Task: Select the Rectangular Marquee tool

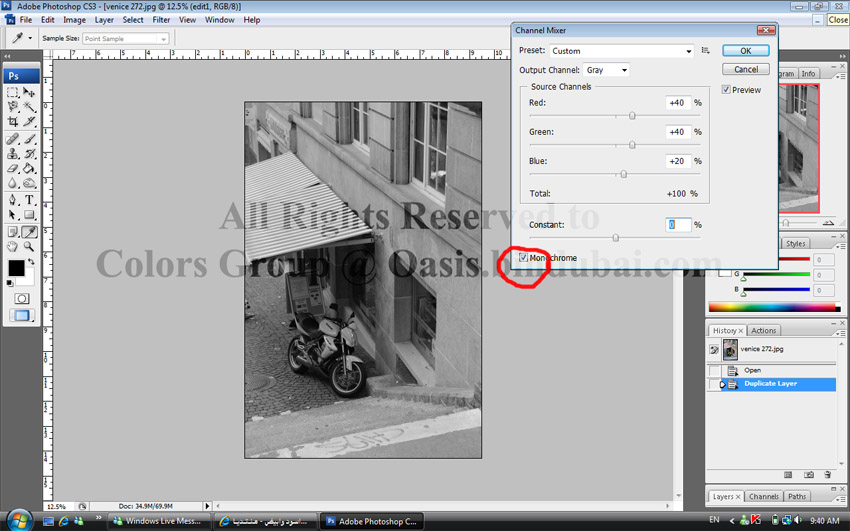Action: [x=13, y=93]
